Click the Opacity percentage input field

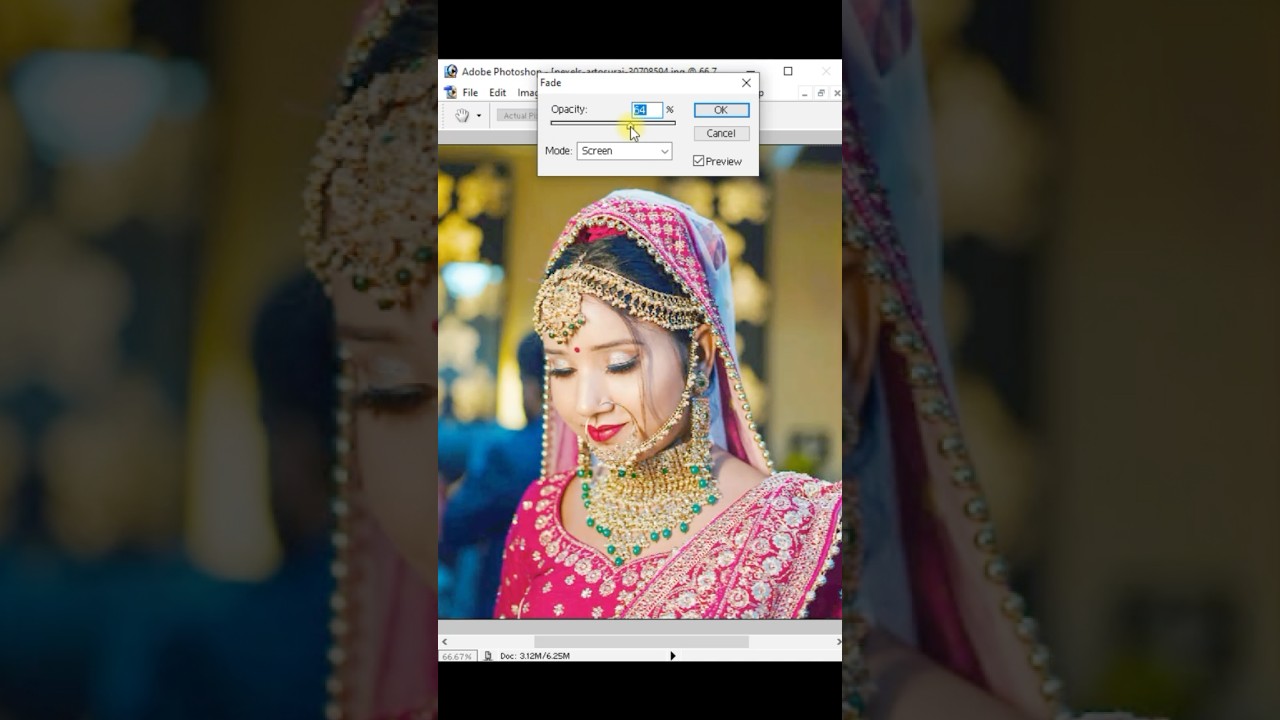(647, 110)
